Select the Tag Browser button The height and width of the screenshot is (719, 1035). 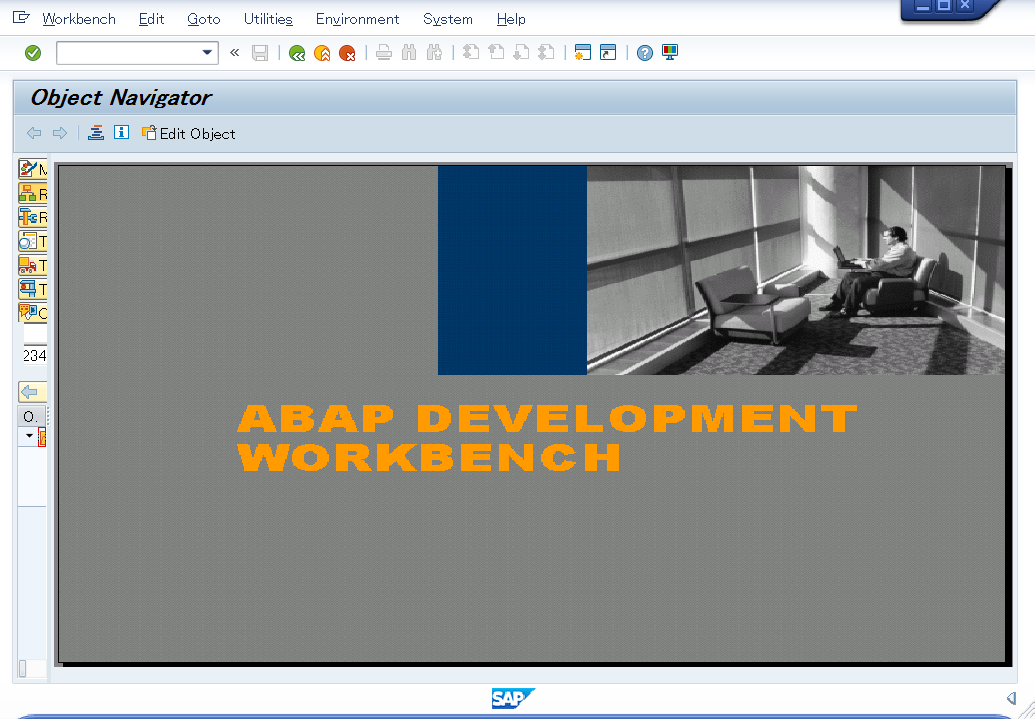click(32, 241)
